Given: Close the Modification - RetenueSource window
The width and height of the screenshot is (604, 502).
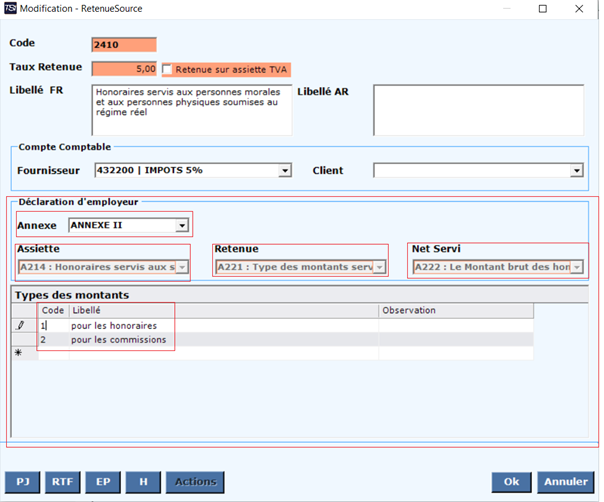Looking at the screenshot, I should [579, 8].
